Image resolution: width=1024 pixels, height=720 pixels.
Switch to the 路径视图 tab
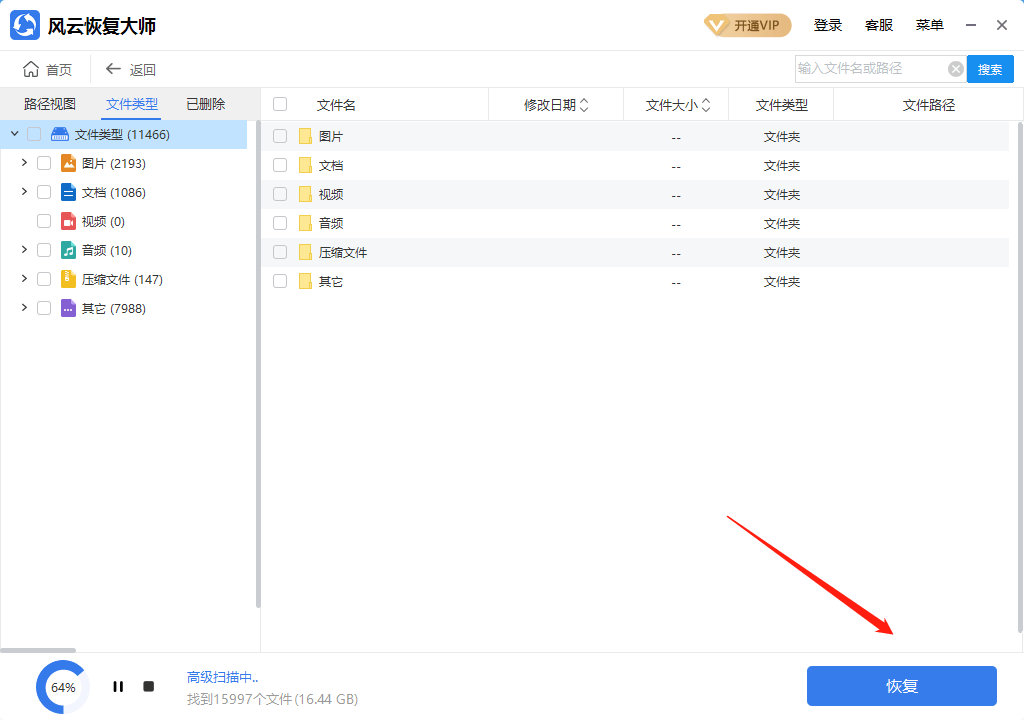pos(50,104)
